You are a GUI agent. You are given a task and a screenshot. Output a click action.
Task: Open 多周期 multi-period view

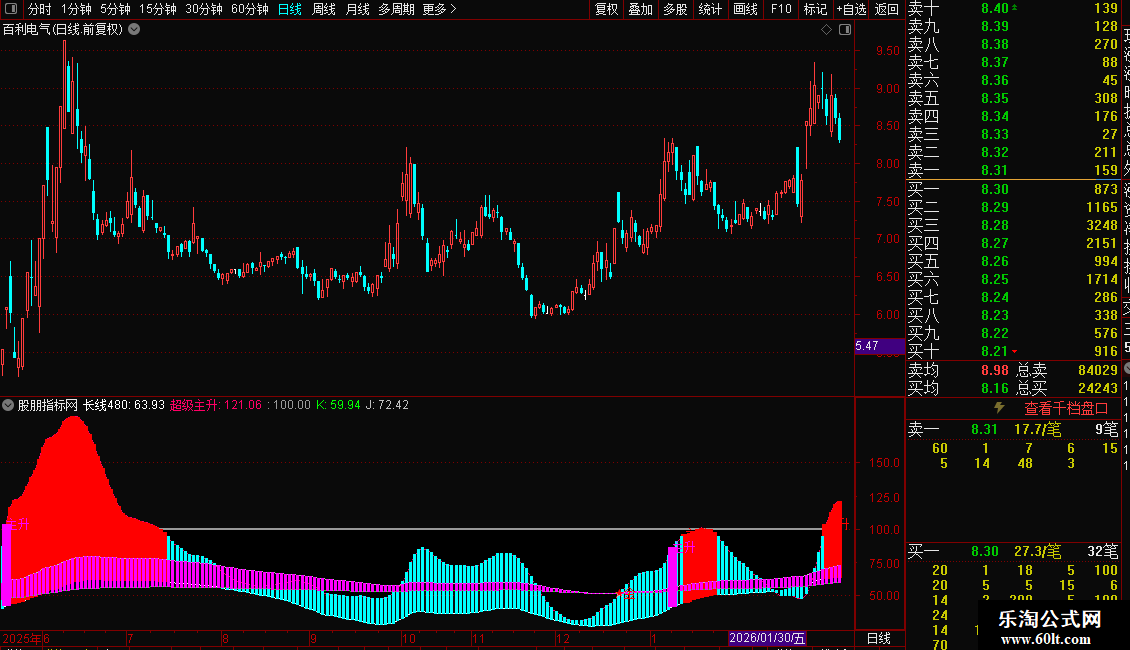[396, 9]
